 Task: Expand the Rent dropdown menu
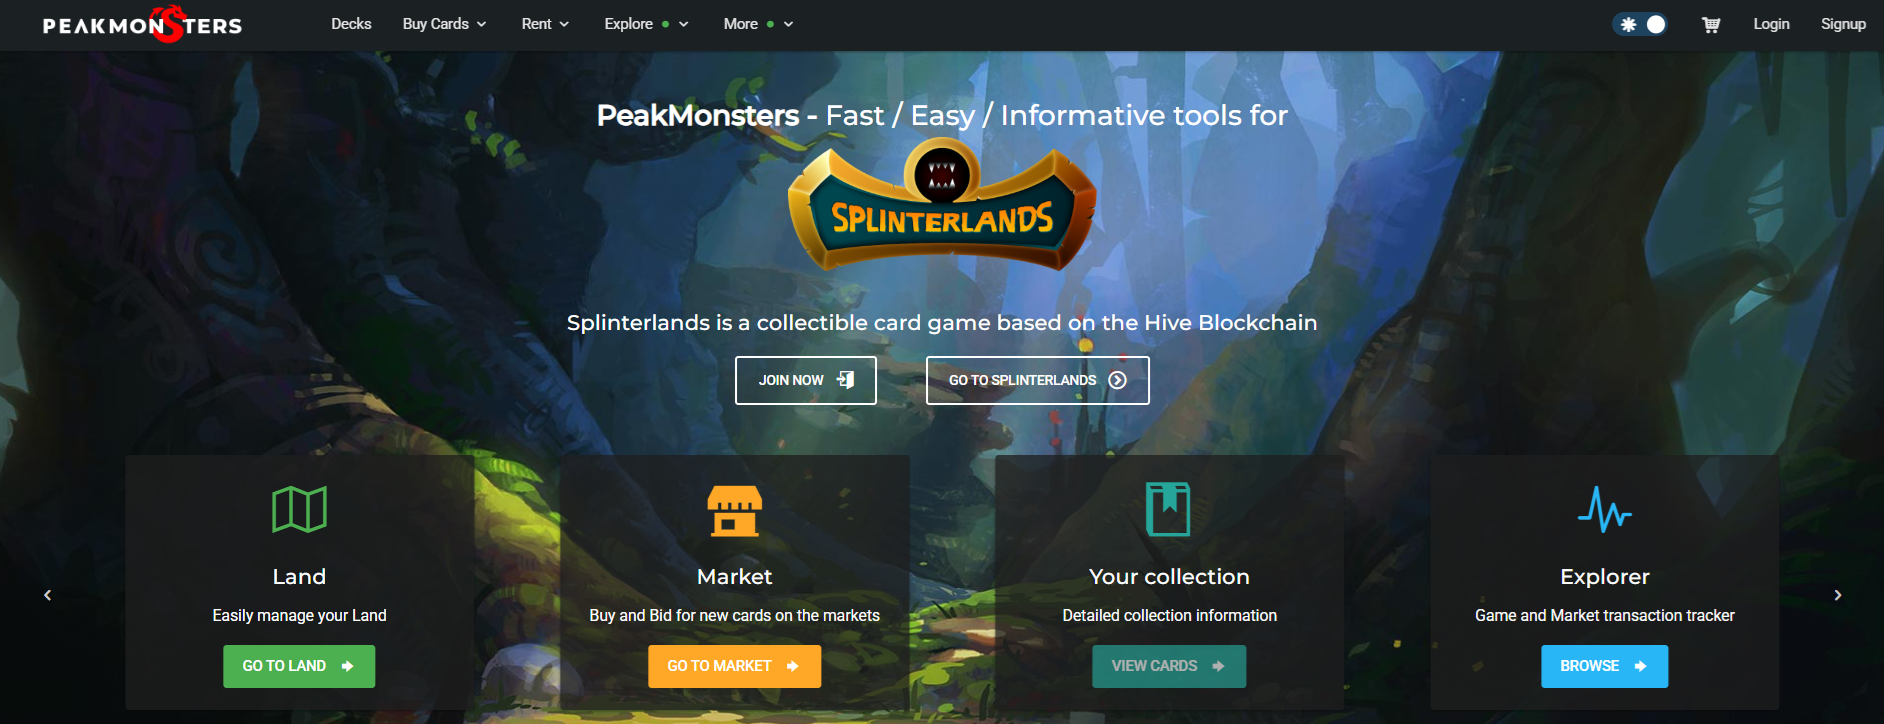pyautogui.click(x=545, y=24)
